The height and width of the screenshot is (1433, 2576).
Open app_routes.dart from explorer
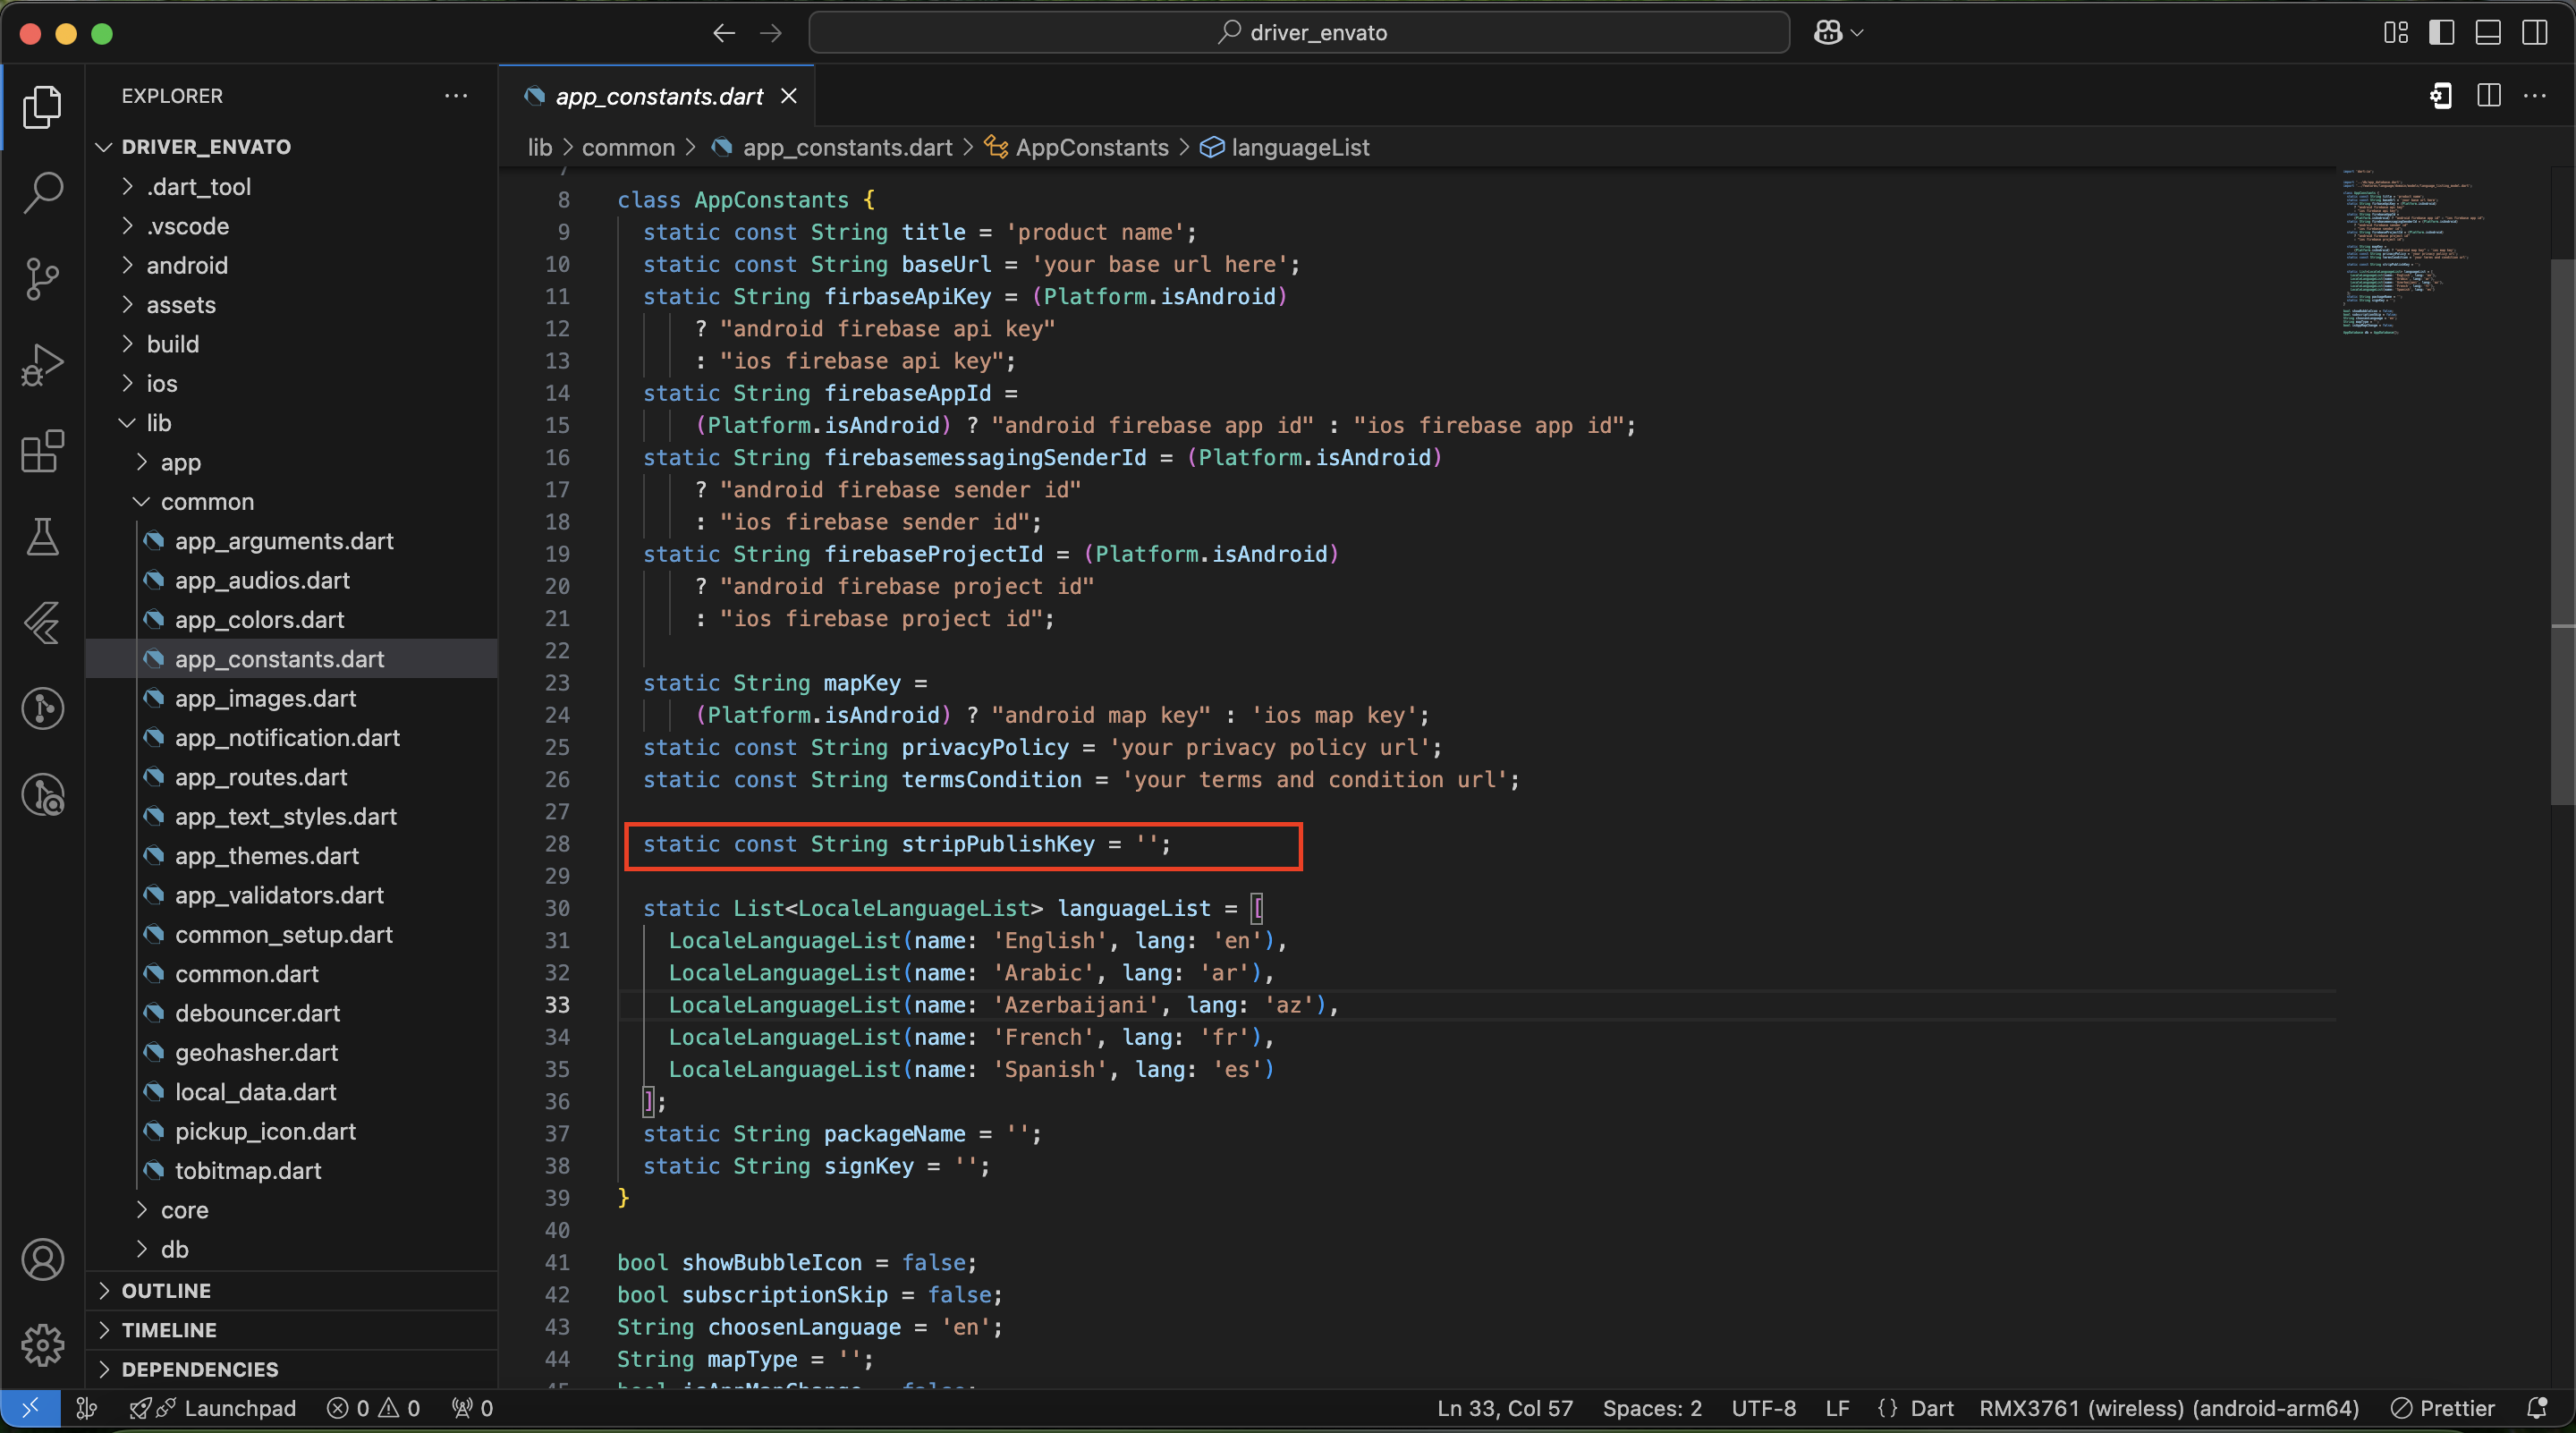(x=261, y=777)
